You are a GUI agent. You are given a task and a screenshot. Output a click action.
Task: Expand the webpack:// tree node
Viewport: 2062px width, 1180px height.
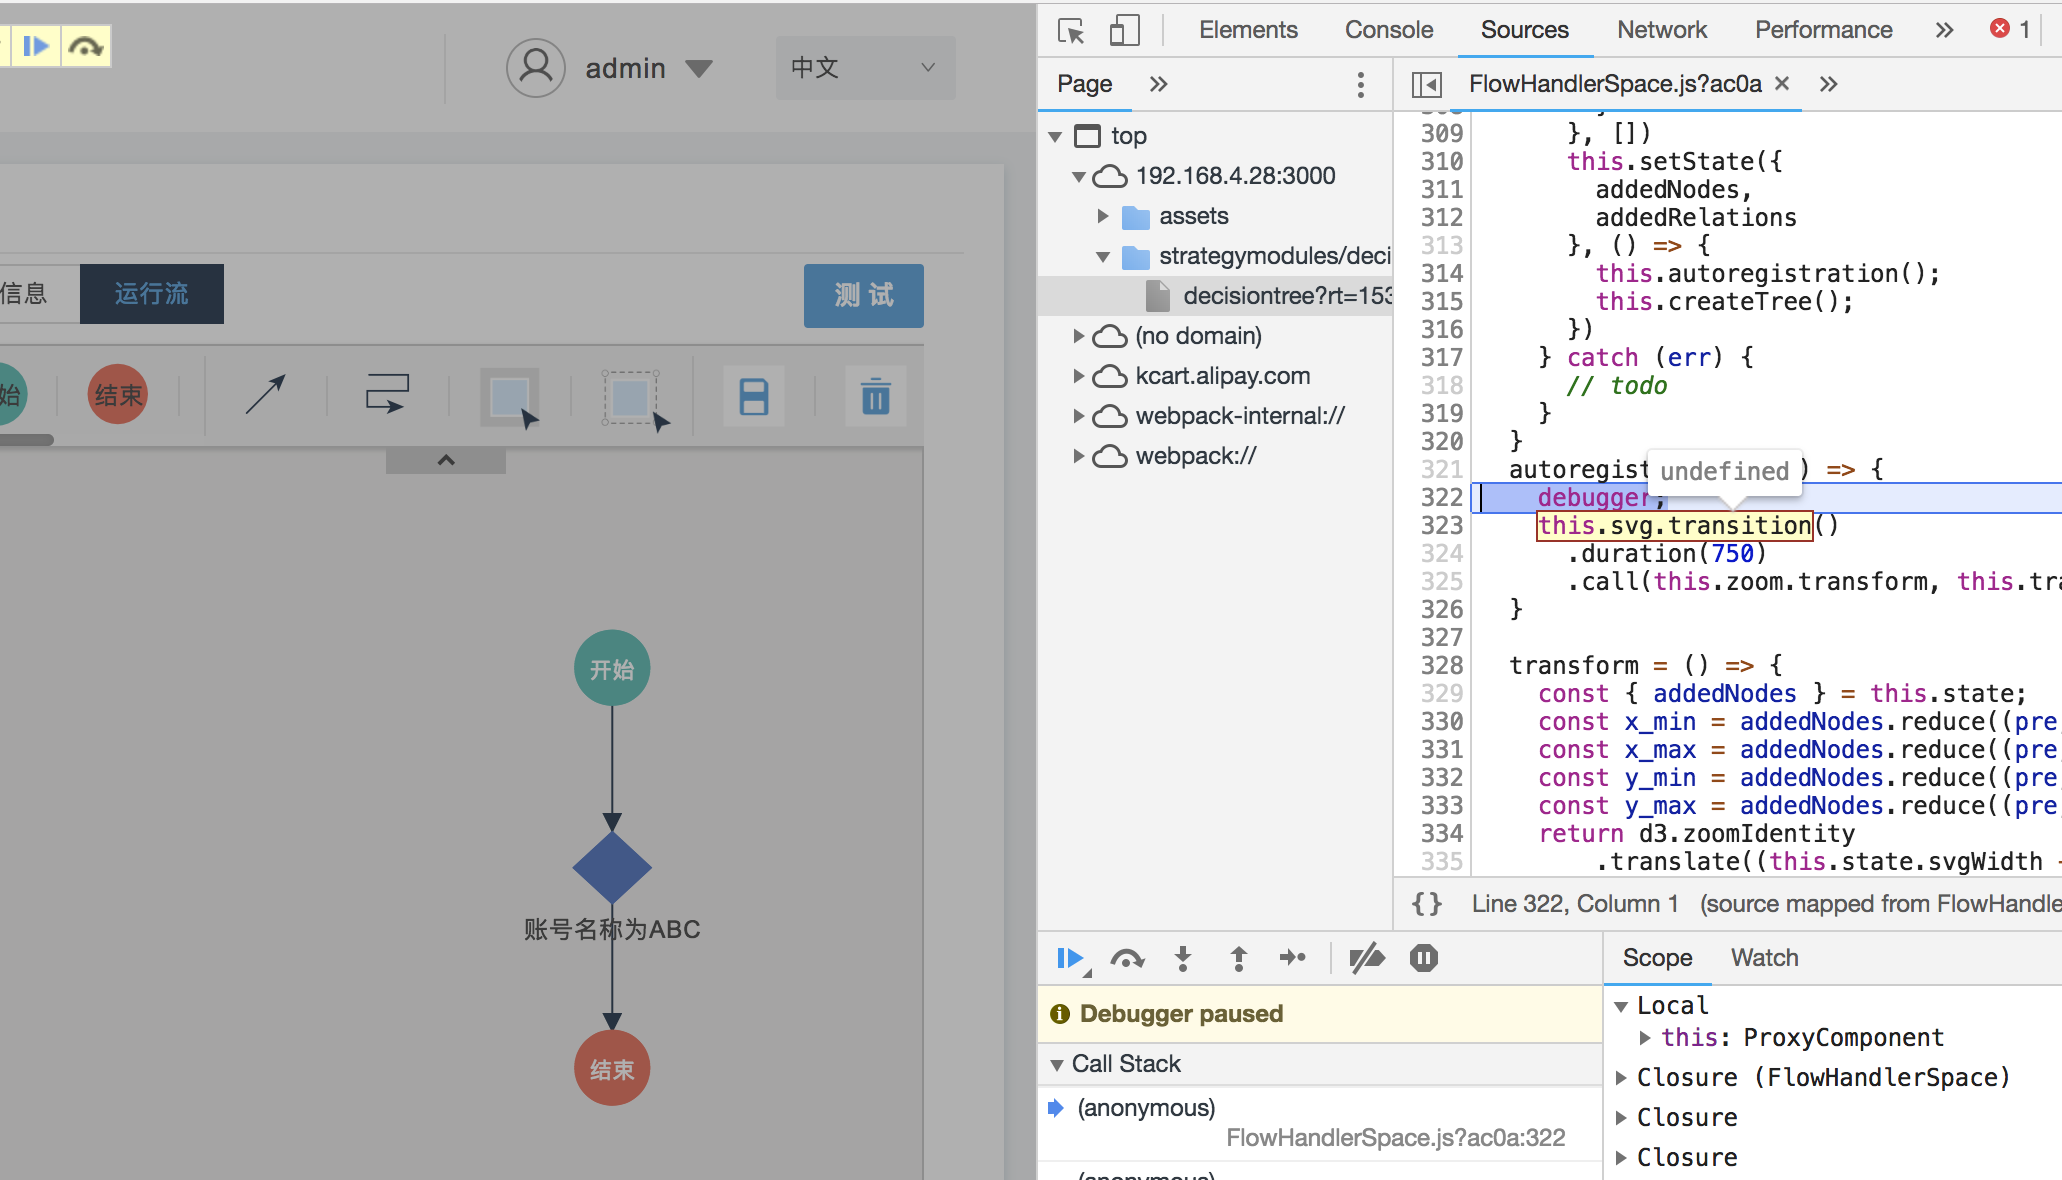[1078, 456]
